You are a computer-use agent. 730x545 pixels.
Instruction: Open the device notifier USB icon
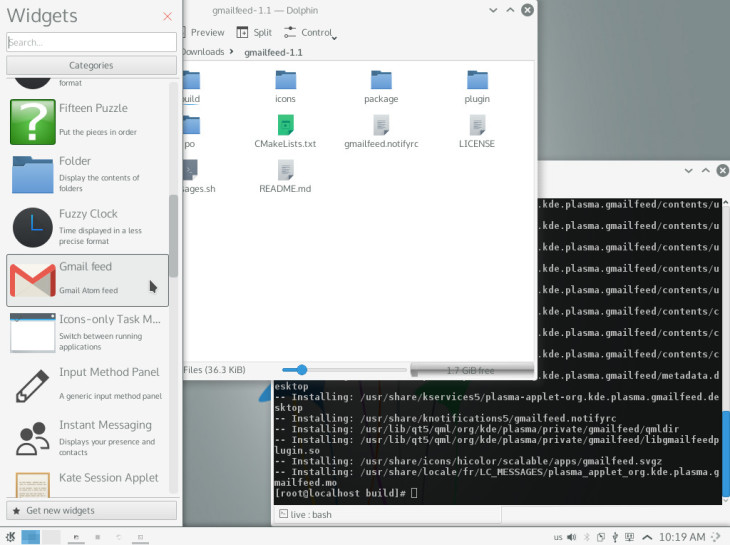click(x=615, y=537)
